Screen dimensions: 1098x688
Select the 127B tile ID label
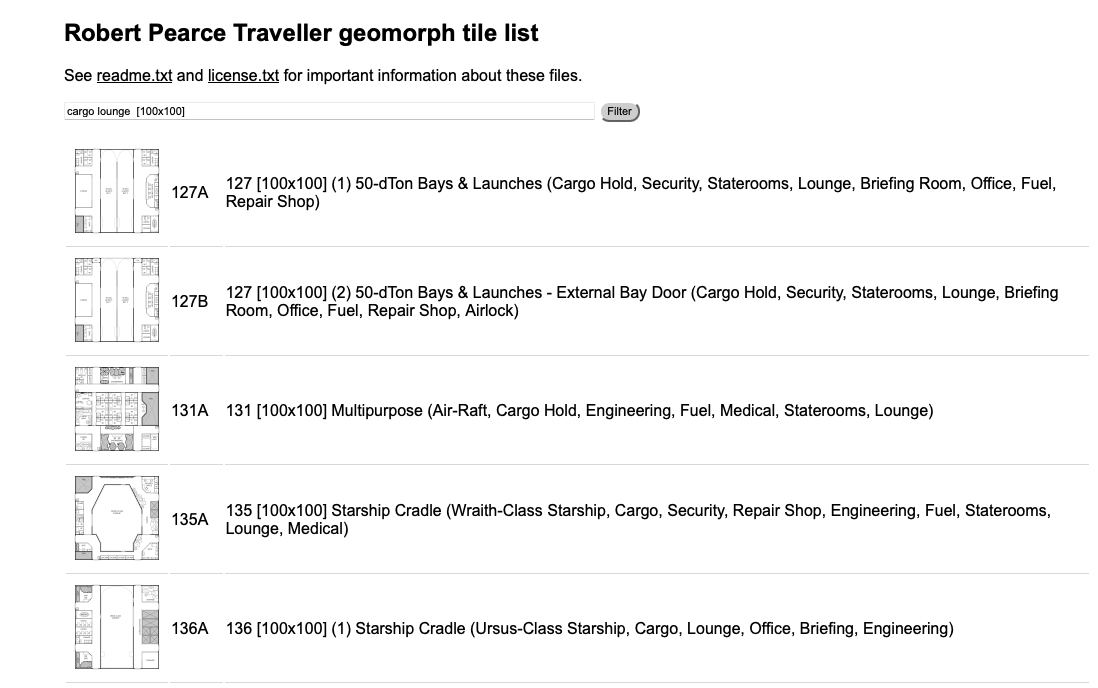190,301
